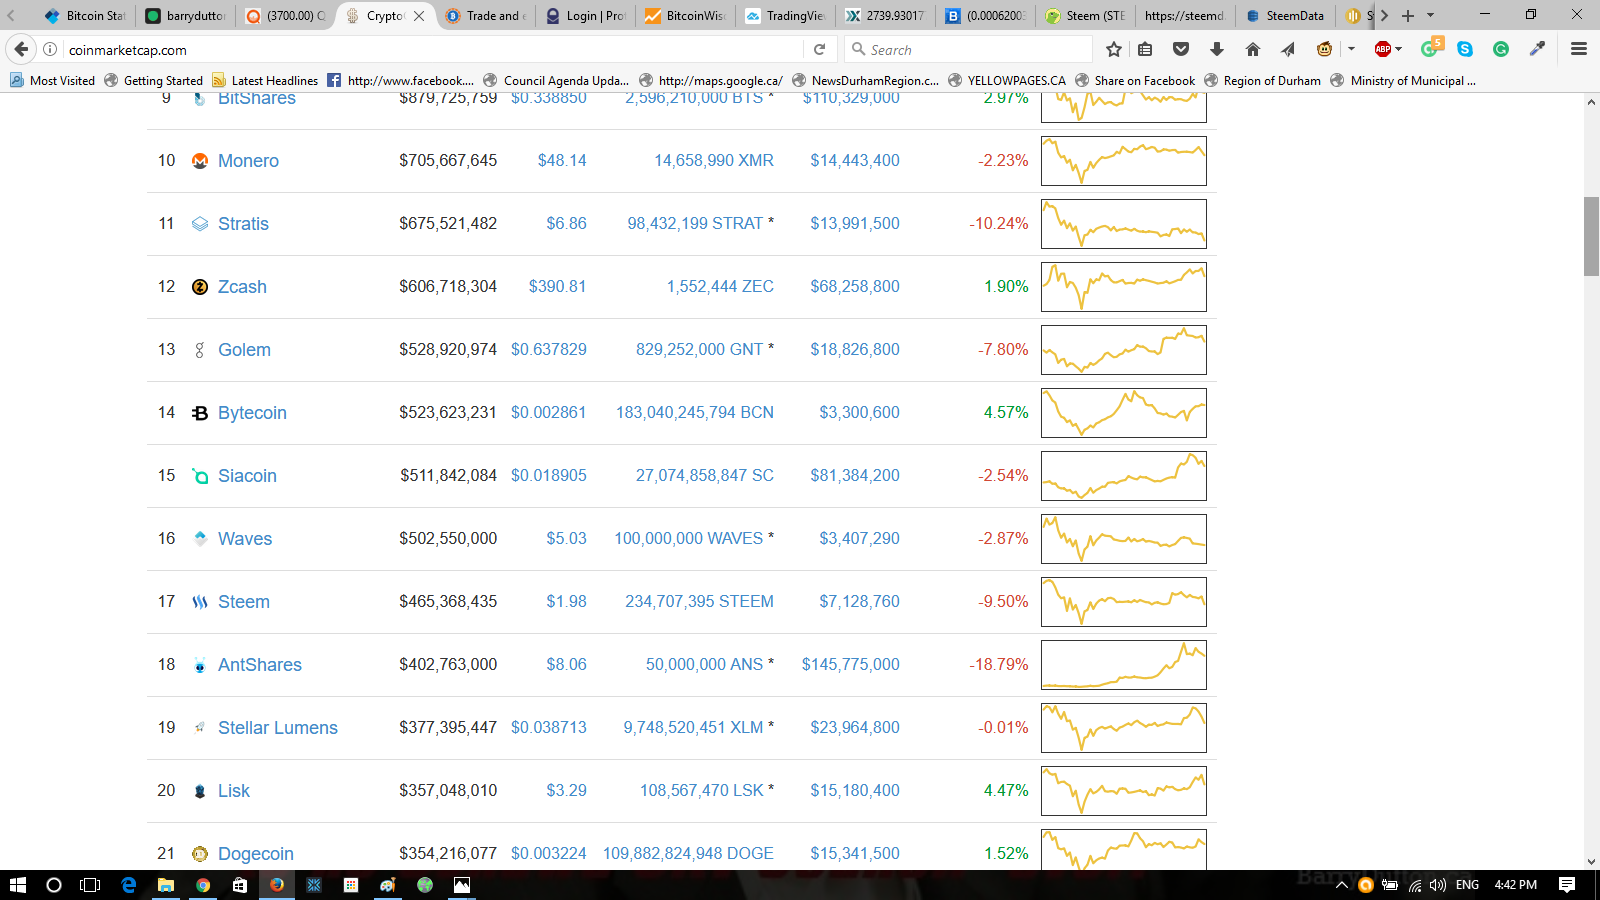This screenshot has width=1600, height=900.
Task: Click the green extension icon with badge 5
Action: pyautogui.click(x=1431, y=48)
